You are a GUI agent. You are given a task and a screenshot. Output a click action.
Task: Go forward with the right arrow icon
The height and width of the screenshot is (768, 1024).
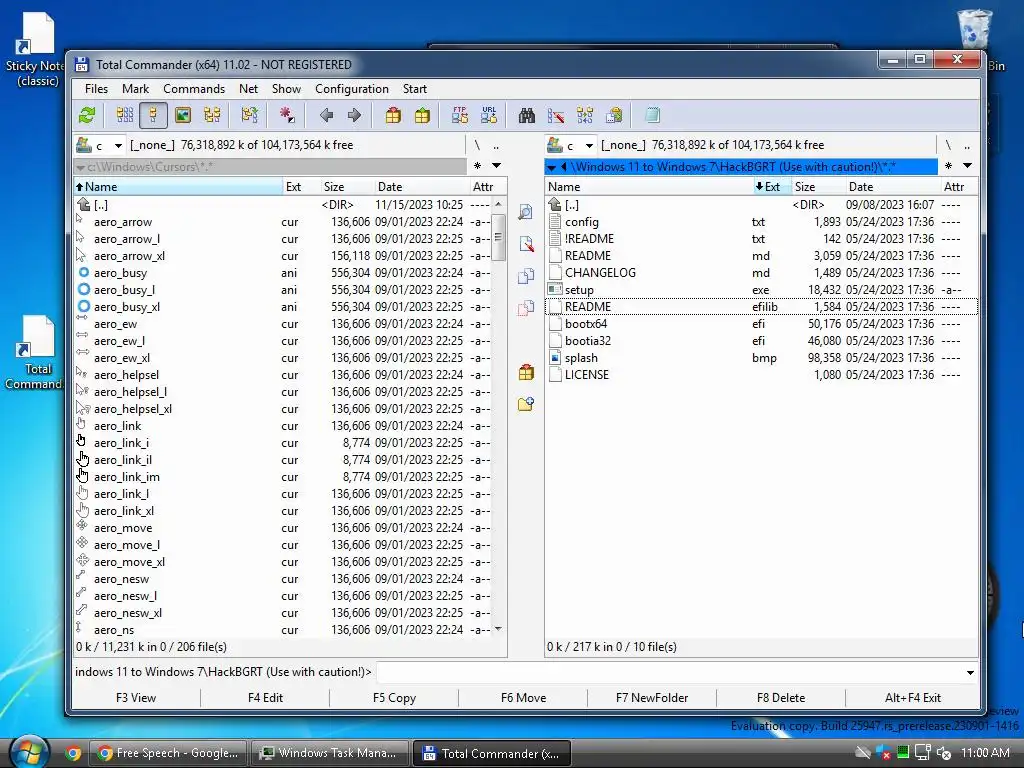(x=355, y=116)
